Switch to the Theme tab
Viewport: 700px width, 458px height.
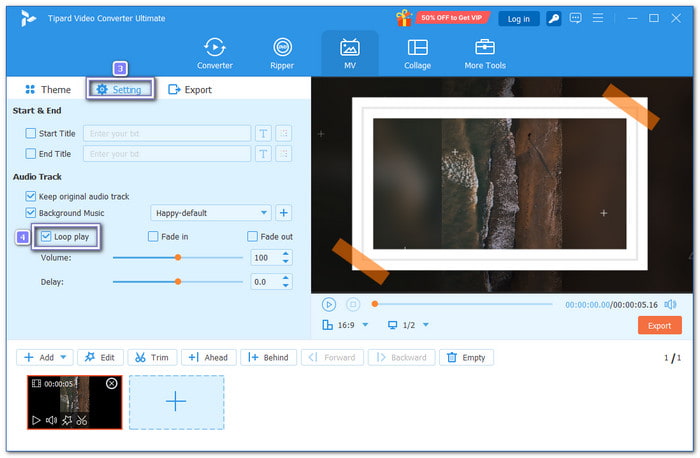tap(47, 90)
